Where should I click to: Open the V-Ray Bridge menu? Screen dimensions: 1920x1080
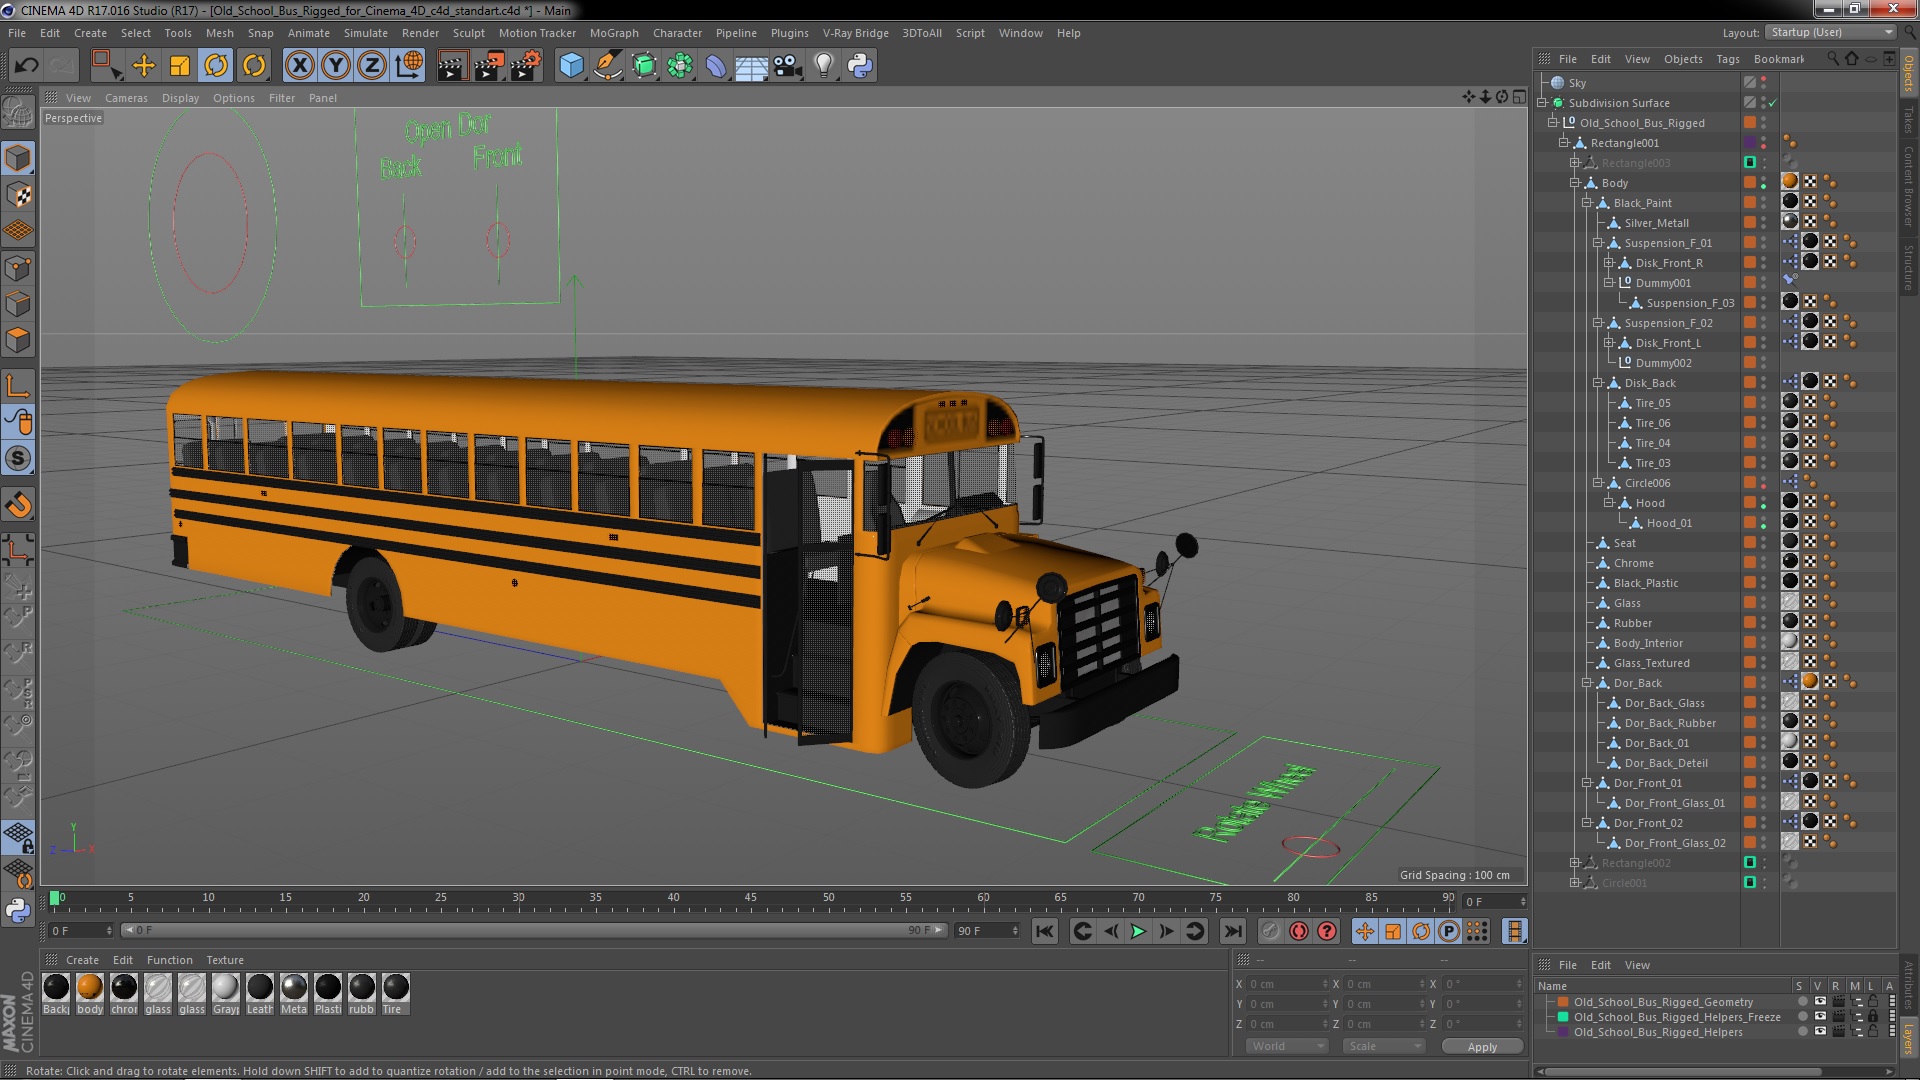pyautogui.click(x=855, y=33)
